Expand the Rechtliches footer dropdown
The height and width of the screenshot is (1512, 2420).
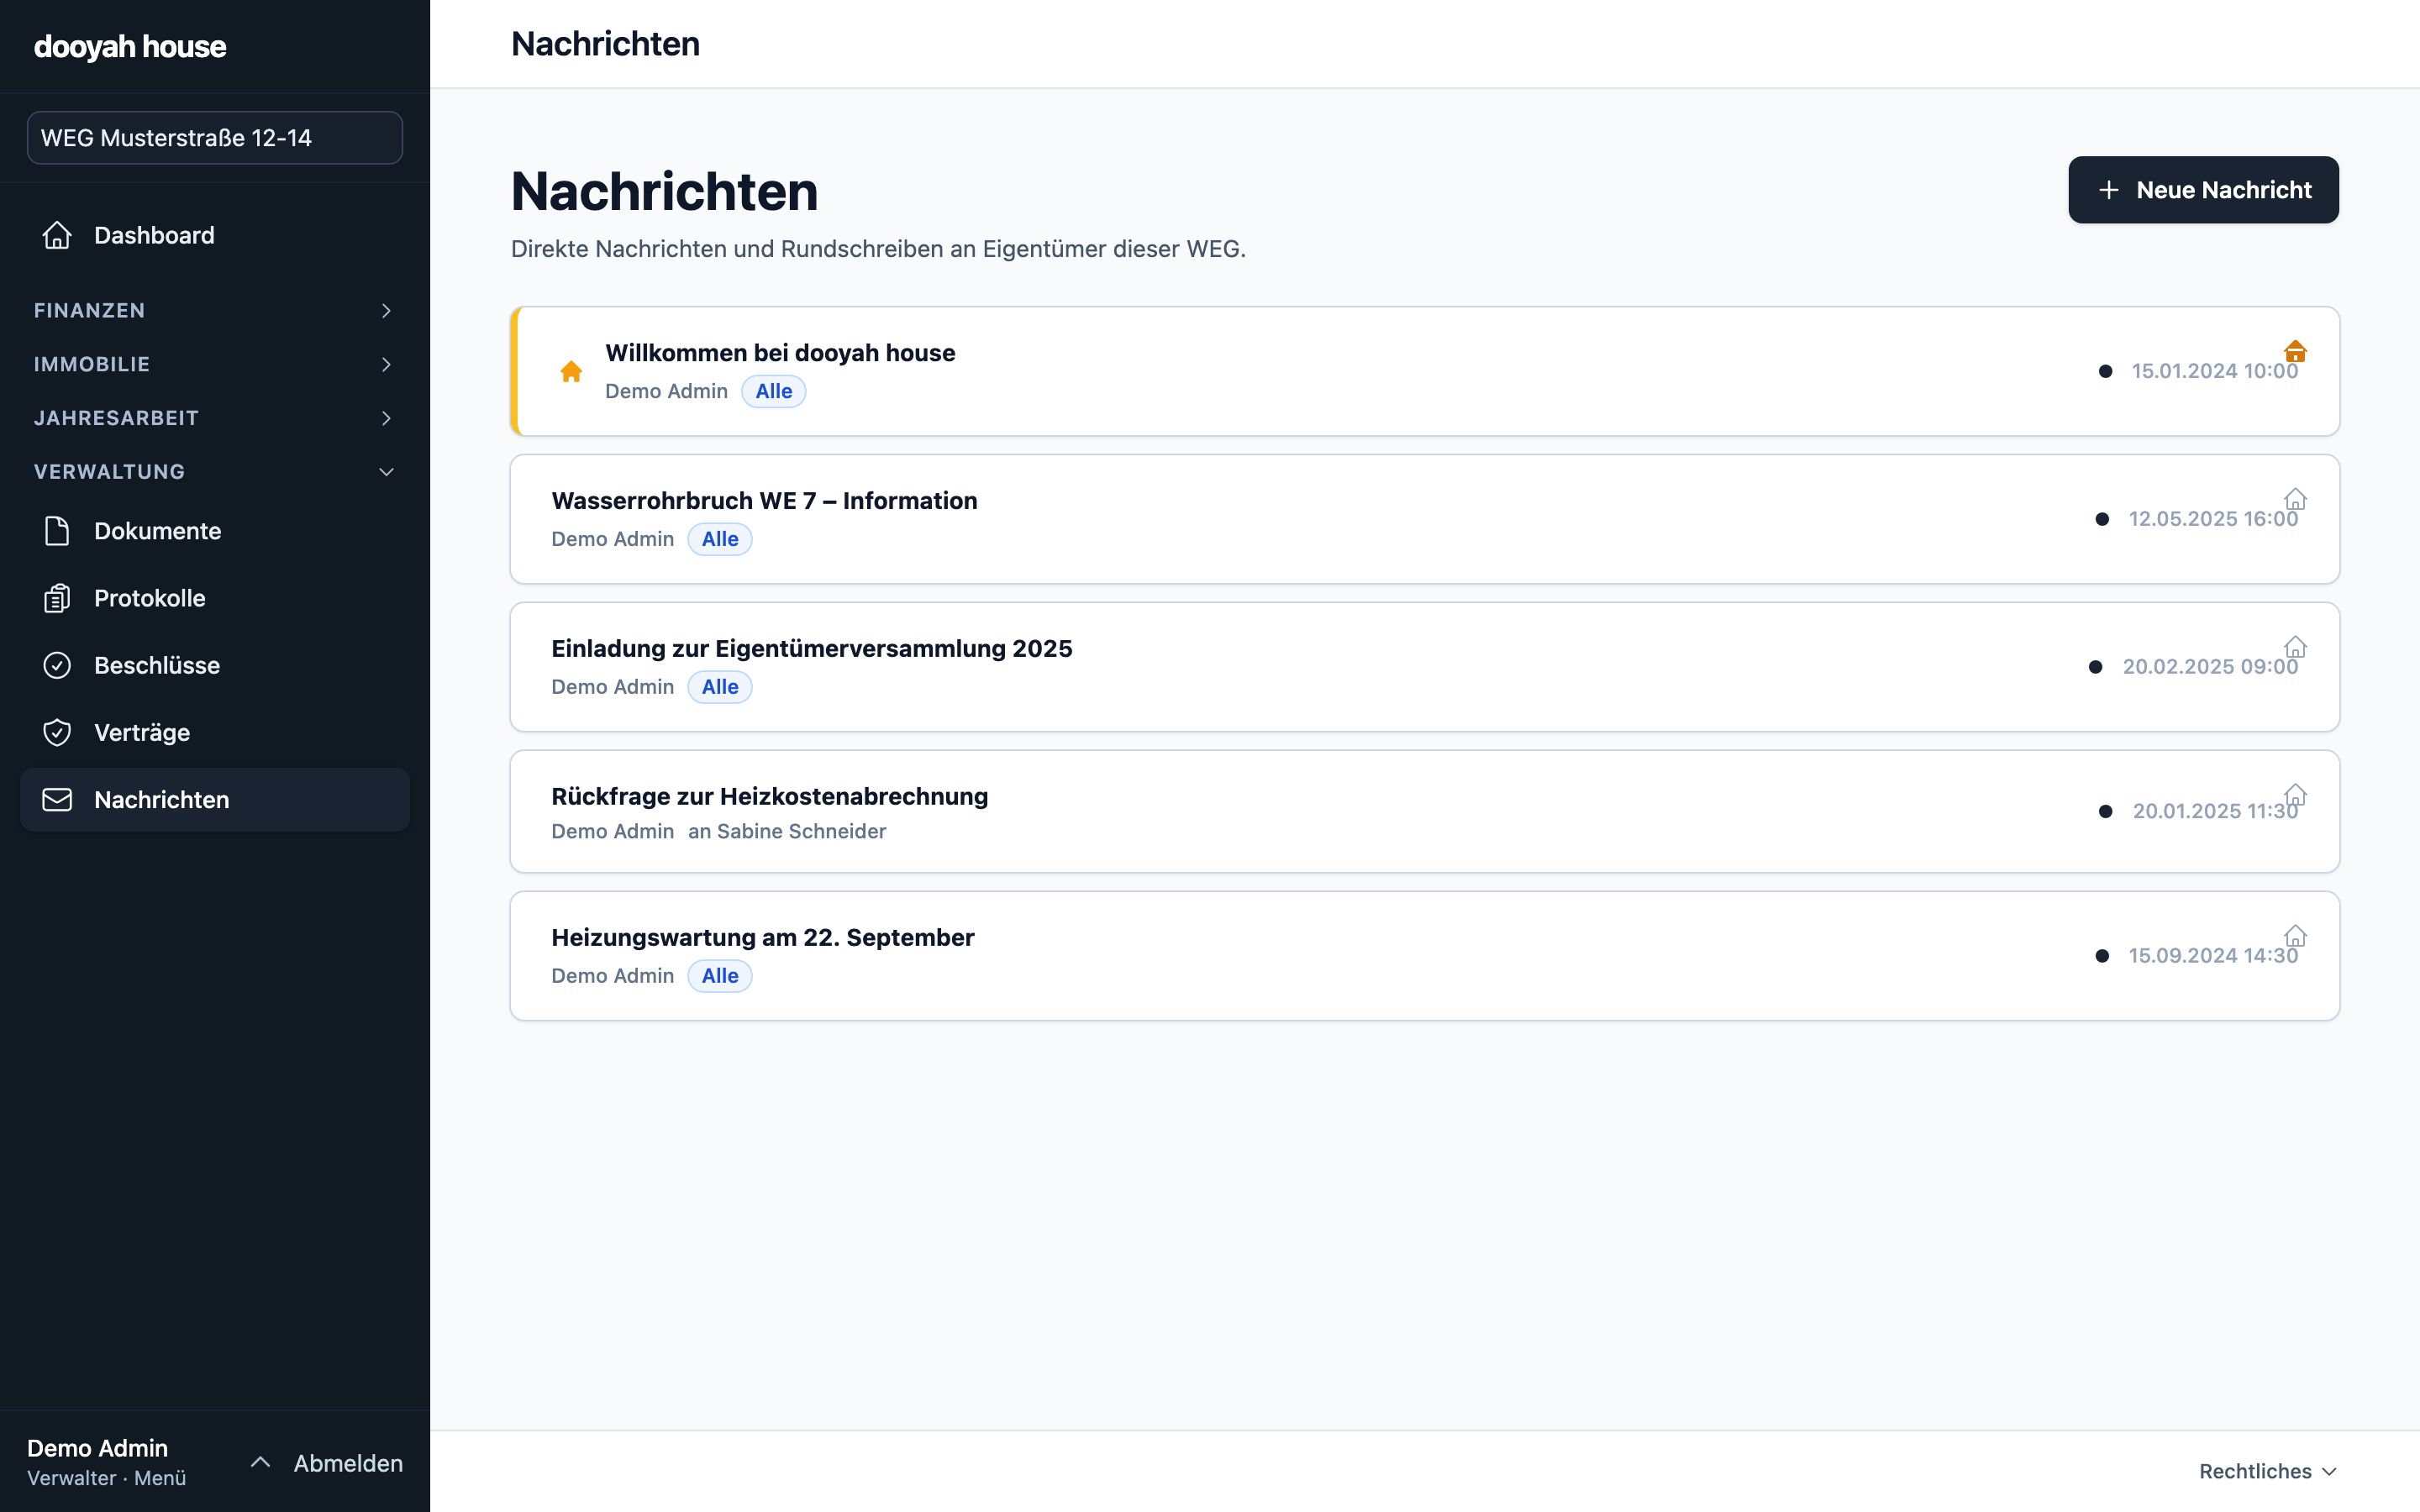(x=2267, y=1471)
